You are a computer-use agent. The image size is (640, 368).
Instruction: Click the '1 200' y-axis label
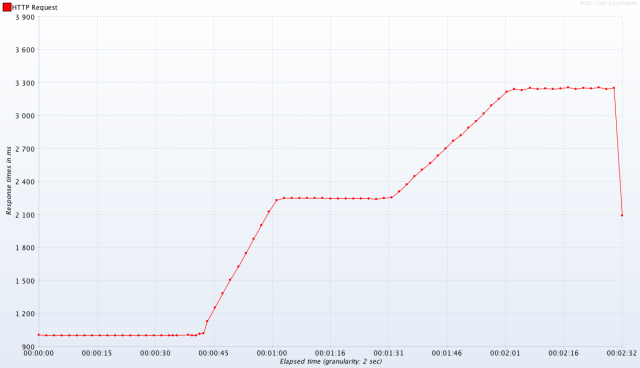click(x=25, y=314)
